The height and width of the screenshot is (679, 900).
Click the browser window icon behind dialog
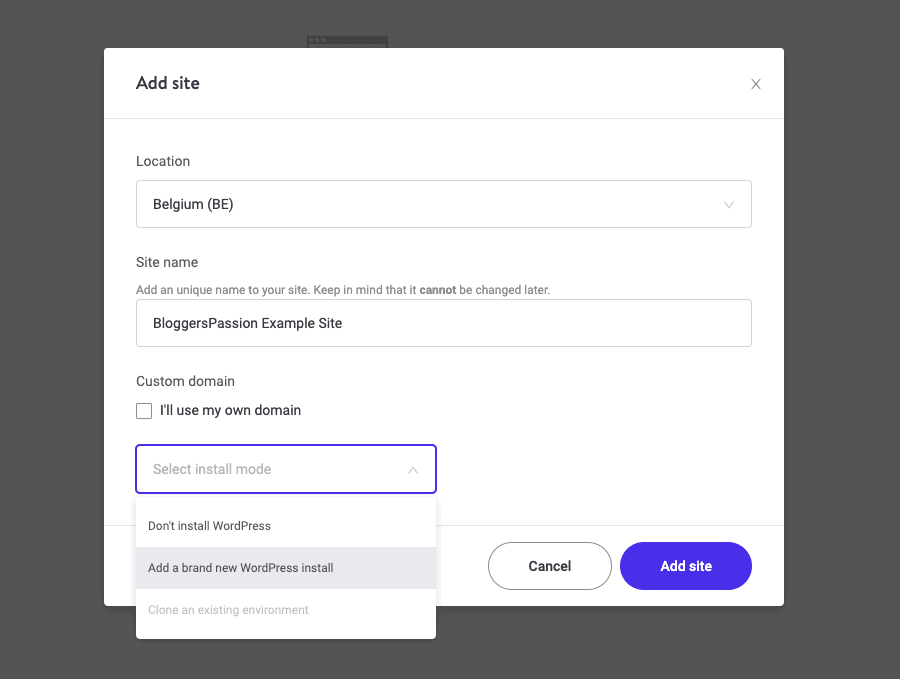click(347, 41)
